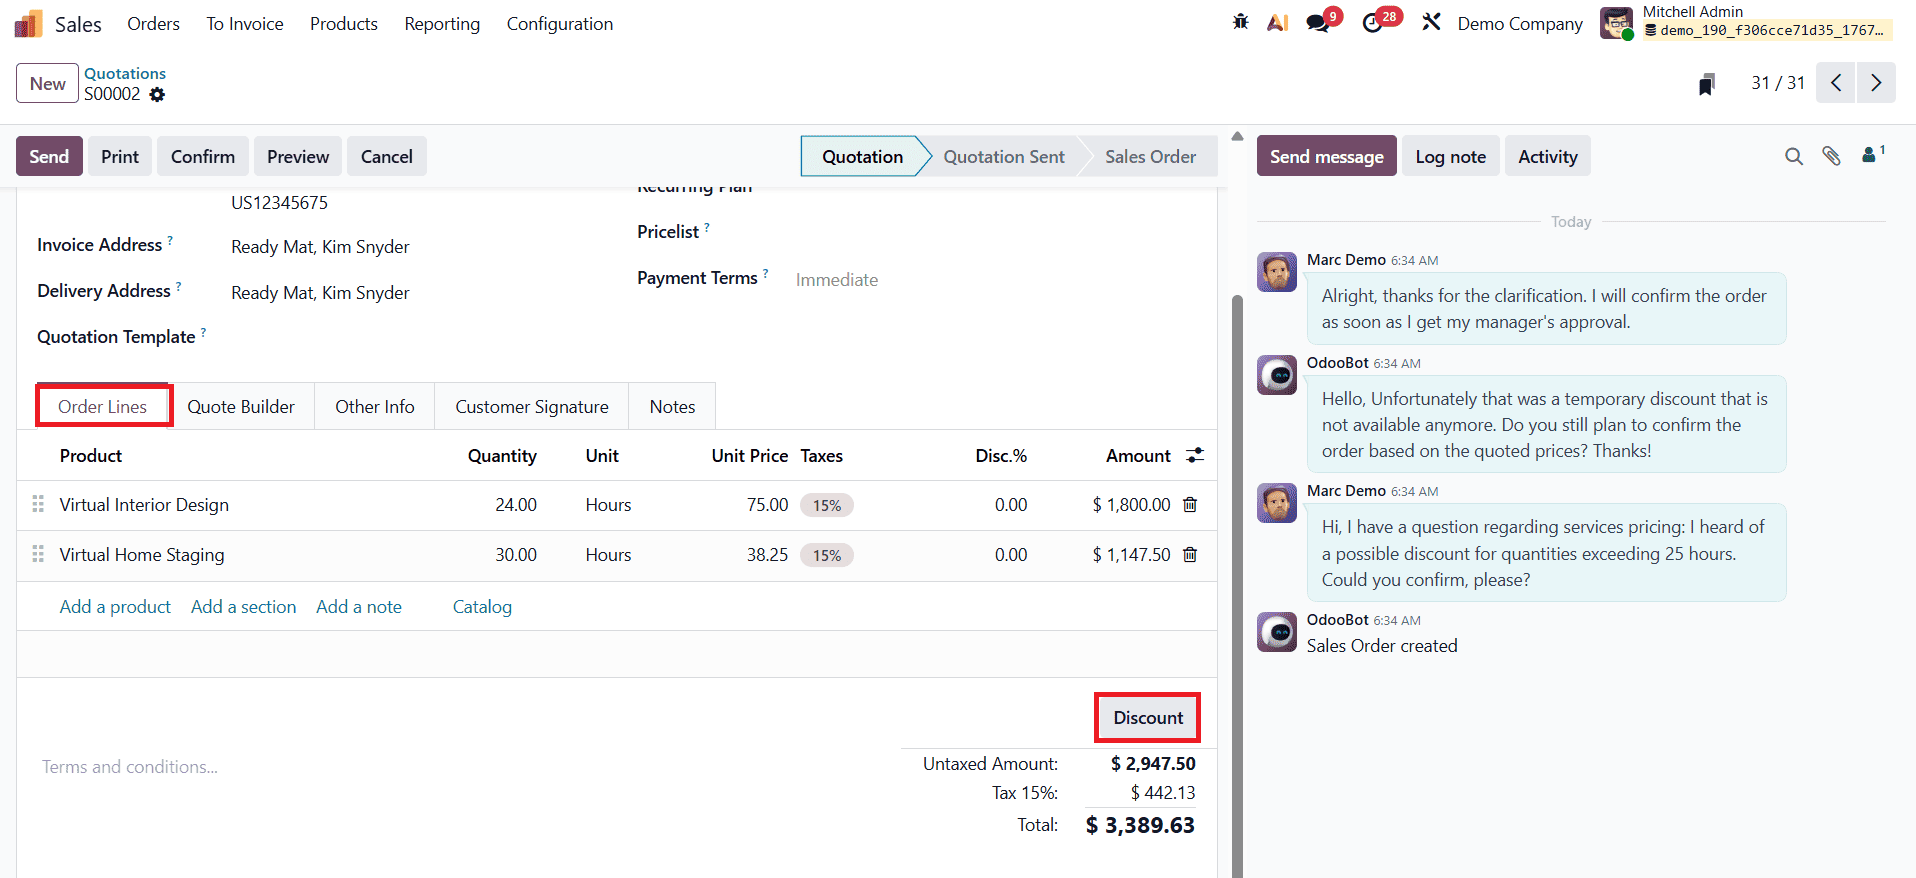1916x878 pixels.
Task: Click 15% tax tag on Virtual Interior Design
Action: click(x=827, y=505)
